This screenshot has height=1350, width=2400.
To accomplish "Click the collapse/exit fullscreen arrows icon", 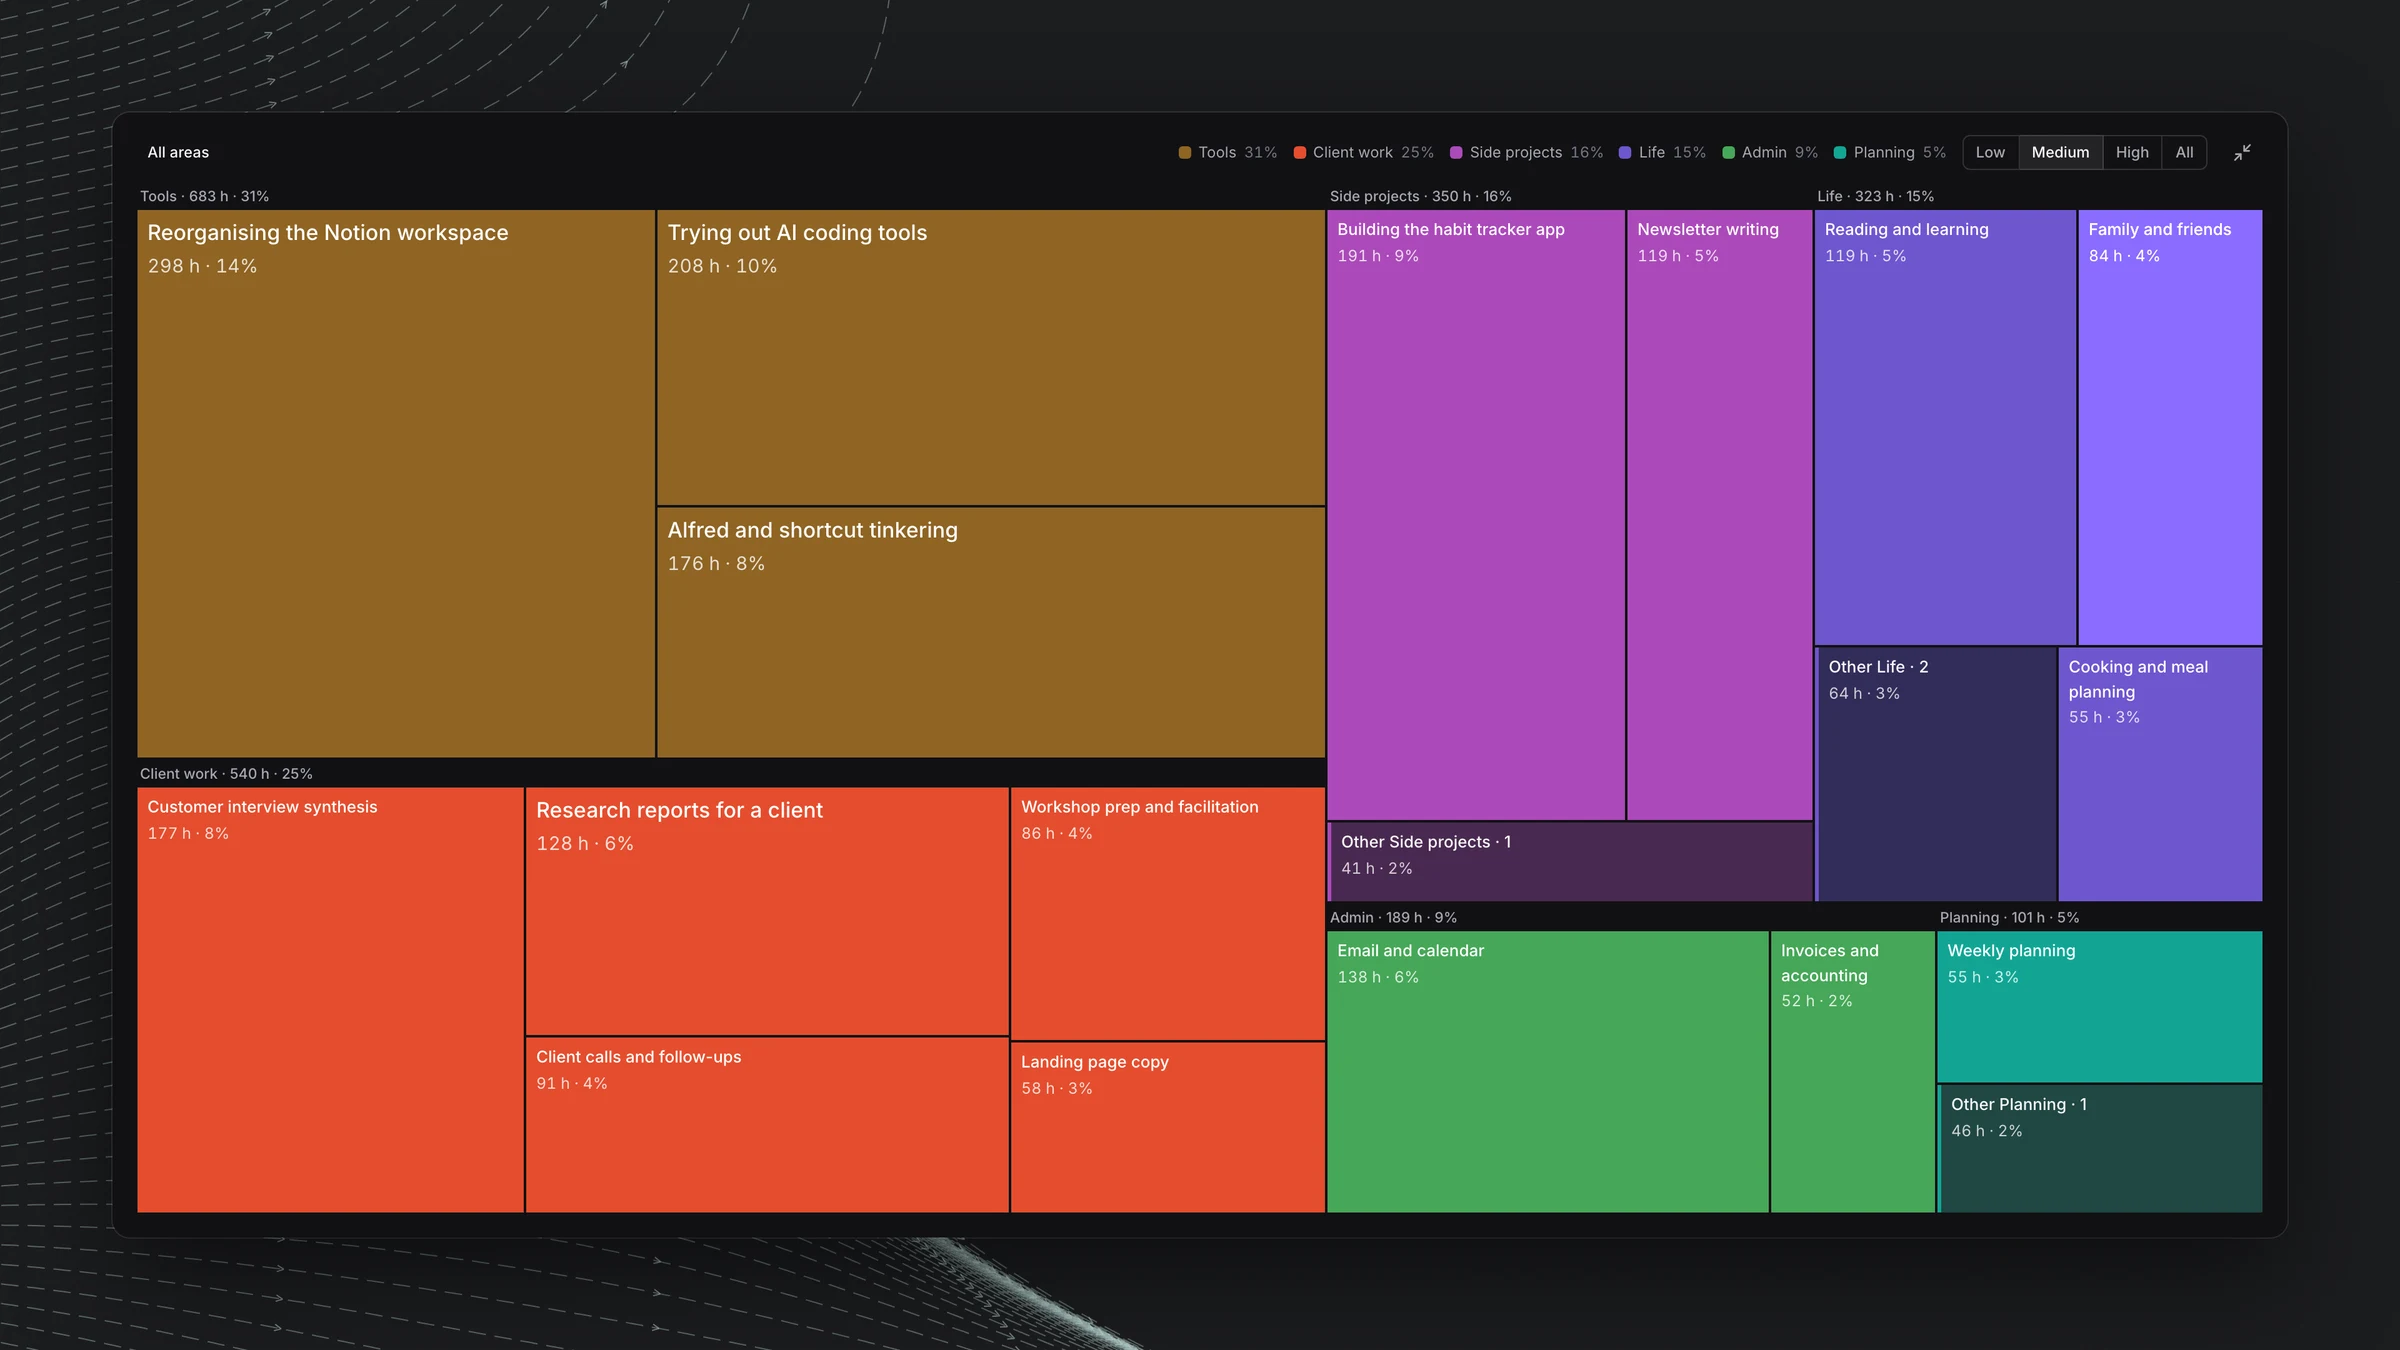I will [x=2242, y=152].
